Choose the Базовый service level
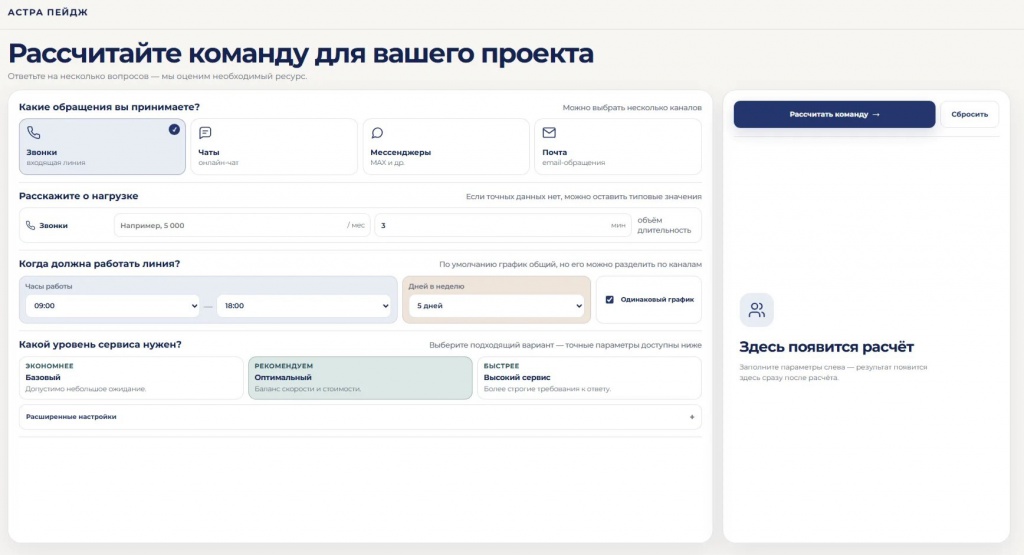1024x555 pixels. coord(131,377)
